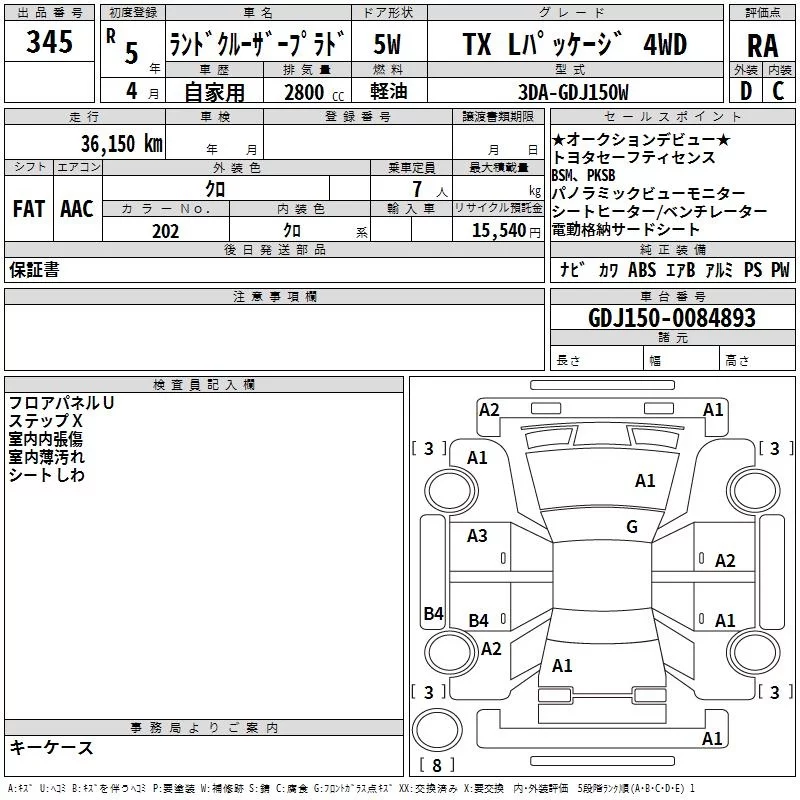Viewport: 800px width, 800px height.
Task: Click the air conditioner type AAC
Action: click(x=77, y=209)
